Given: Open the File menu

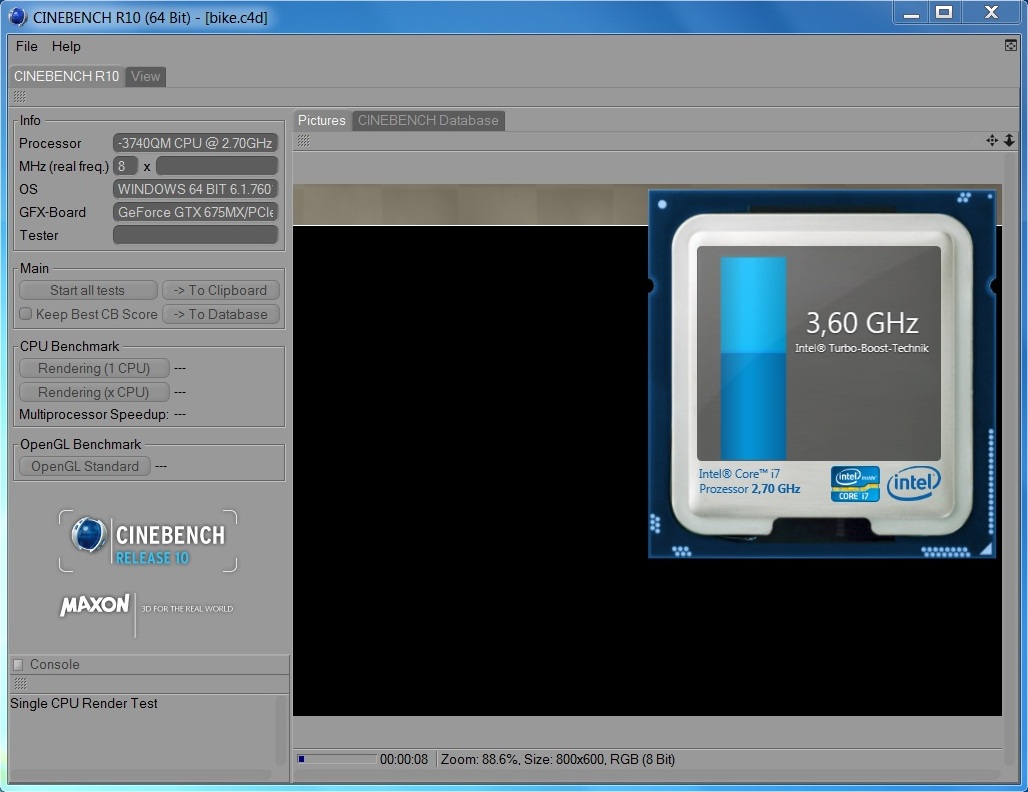Looking at the screenshot, I should (27, 47).
